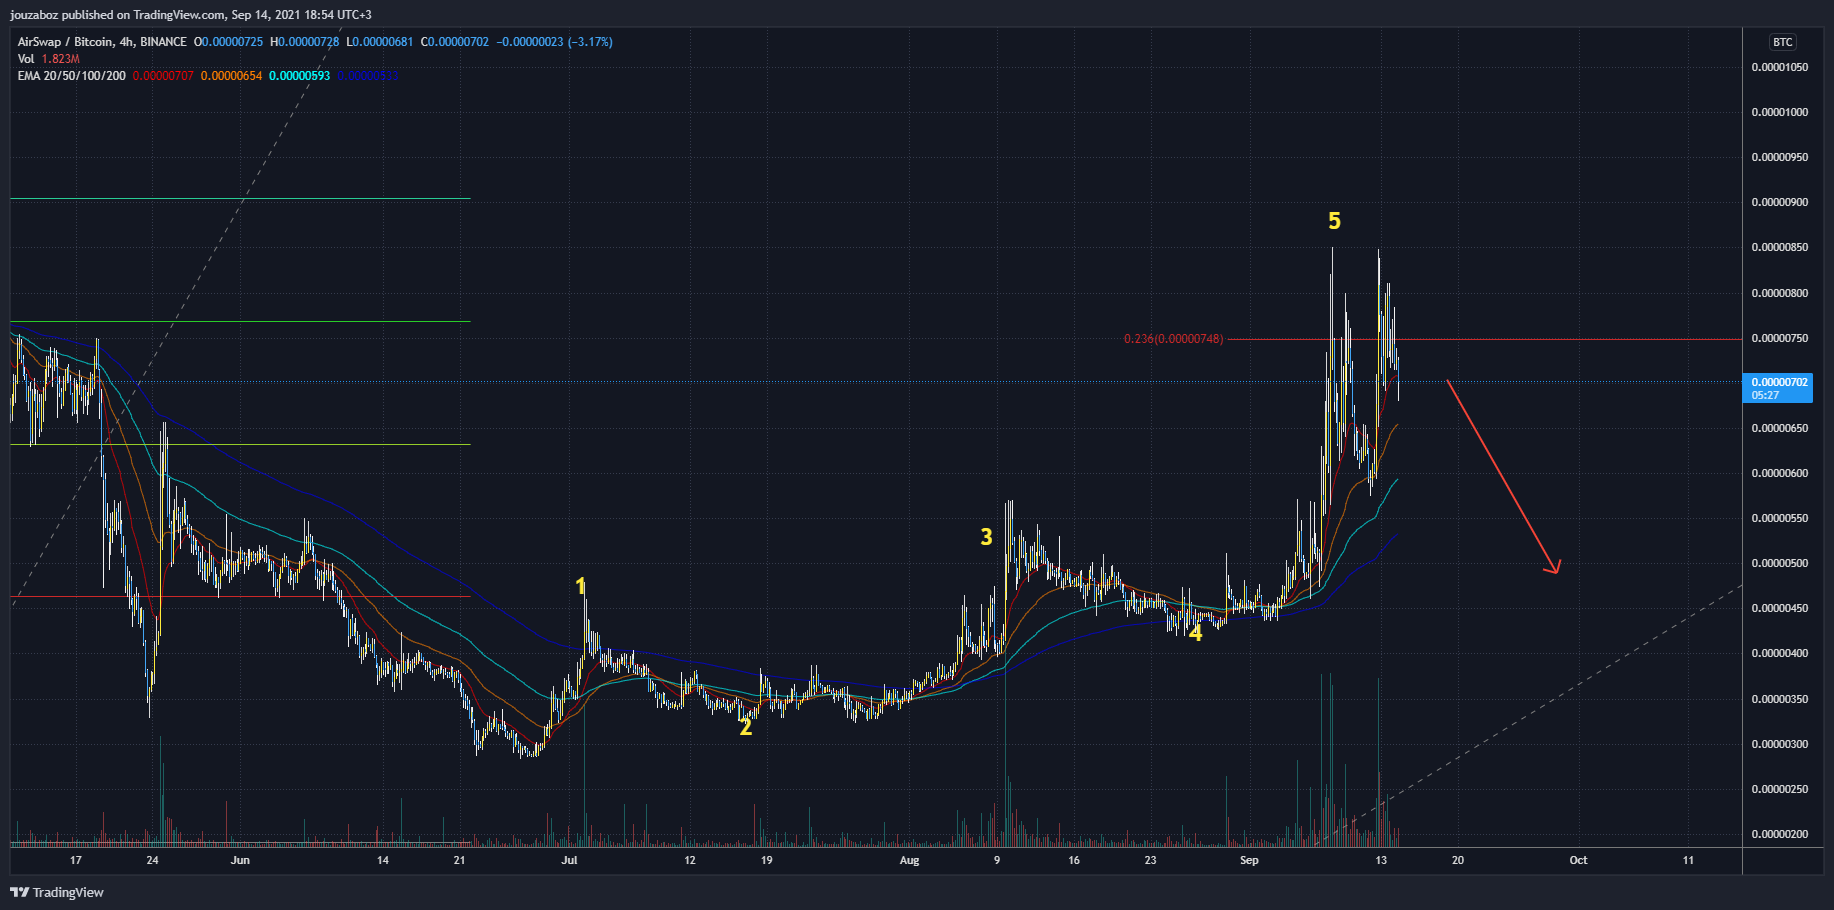Click the close value C0.00000702 in header
The height and width of the screenshot is (910, 1834).
tap(455, 42)
